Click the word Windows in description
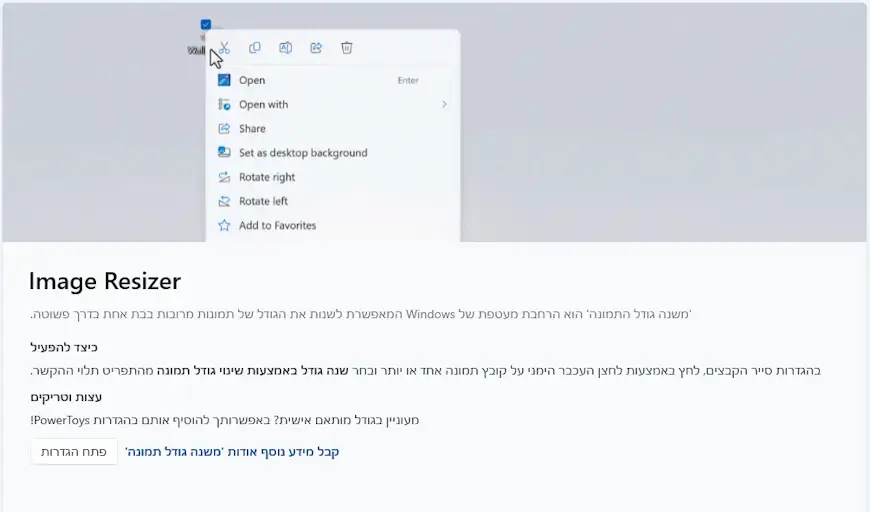This screenshot has height=512, width=870. point(431,315)
